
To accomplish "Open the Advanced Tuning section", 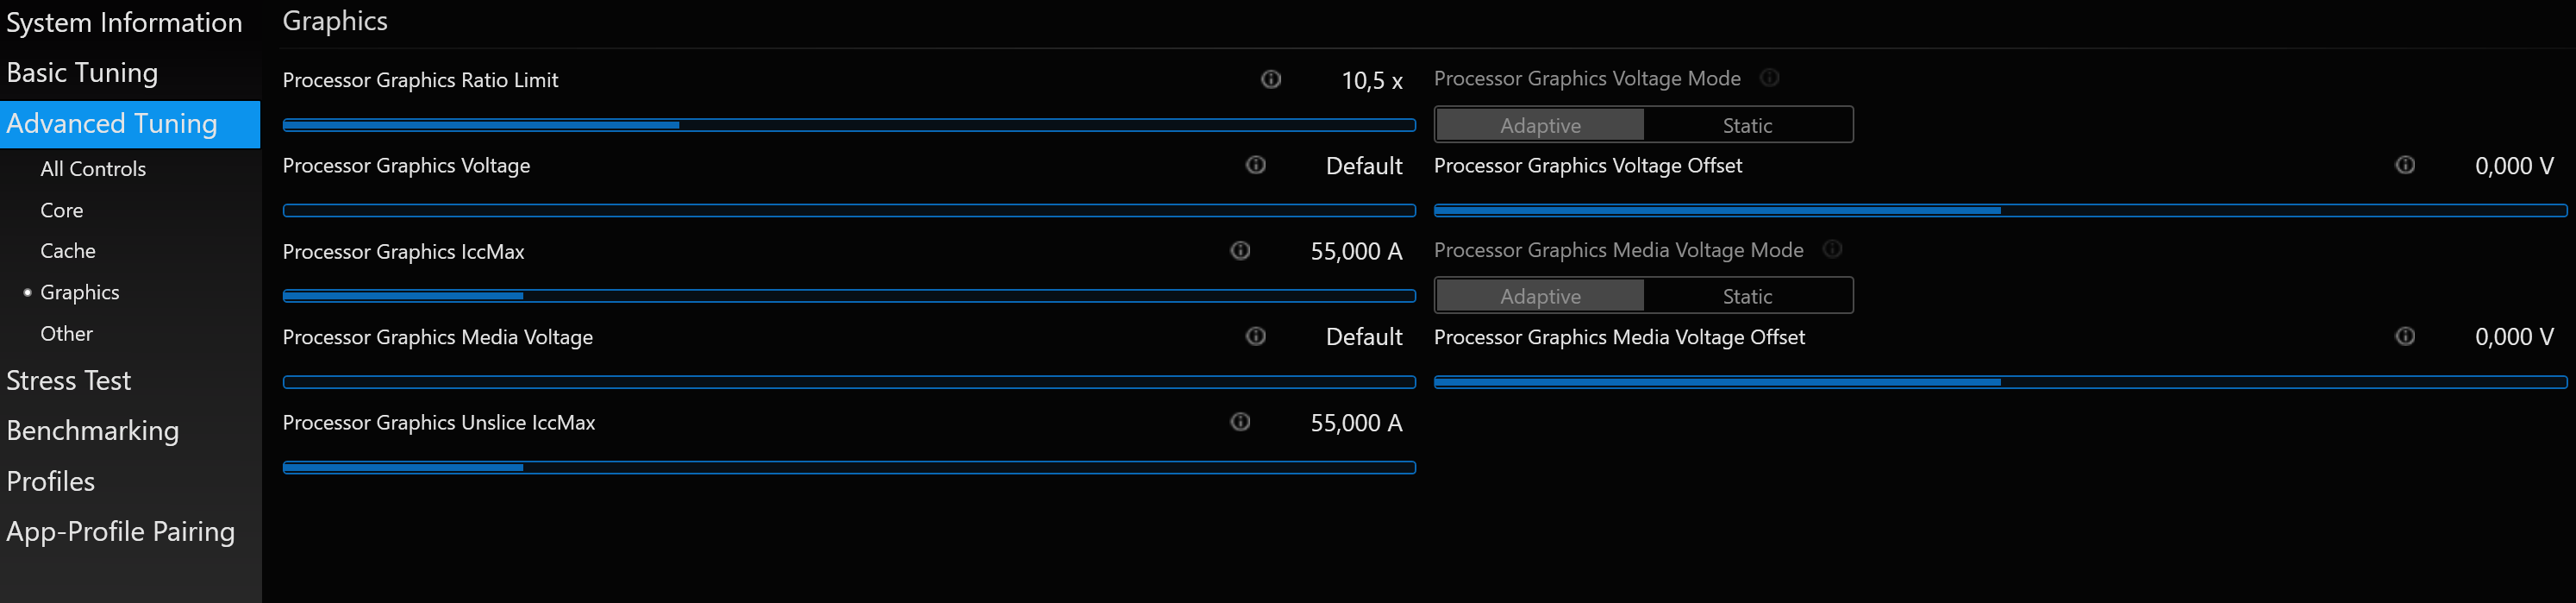I will click(112, 124).
